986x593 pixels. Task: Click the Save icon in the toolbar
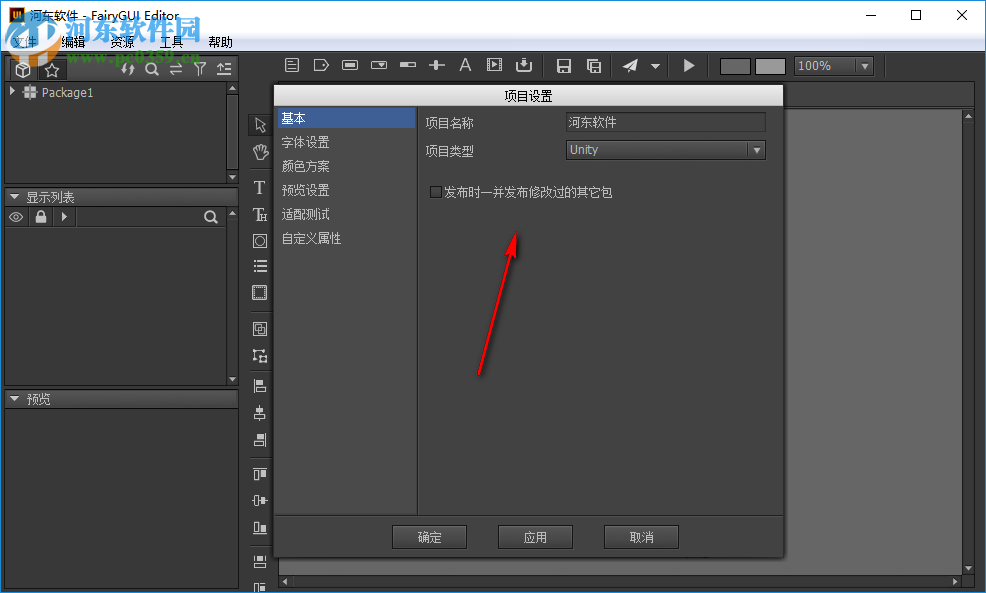point(563,65)
